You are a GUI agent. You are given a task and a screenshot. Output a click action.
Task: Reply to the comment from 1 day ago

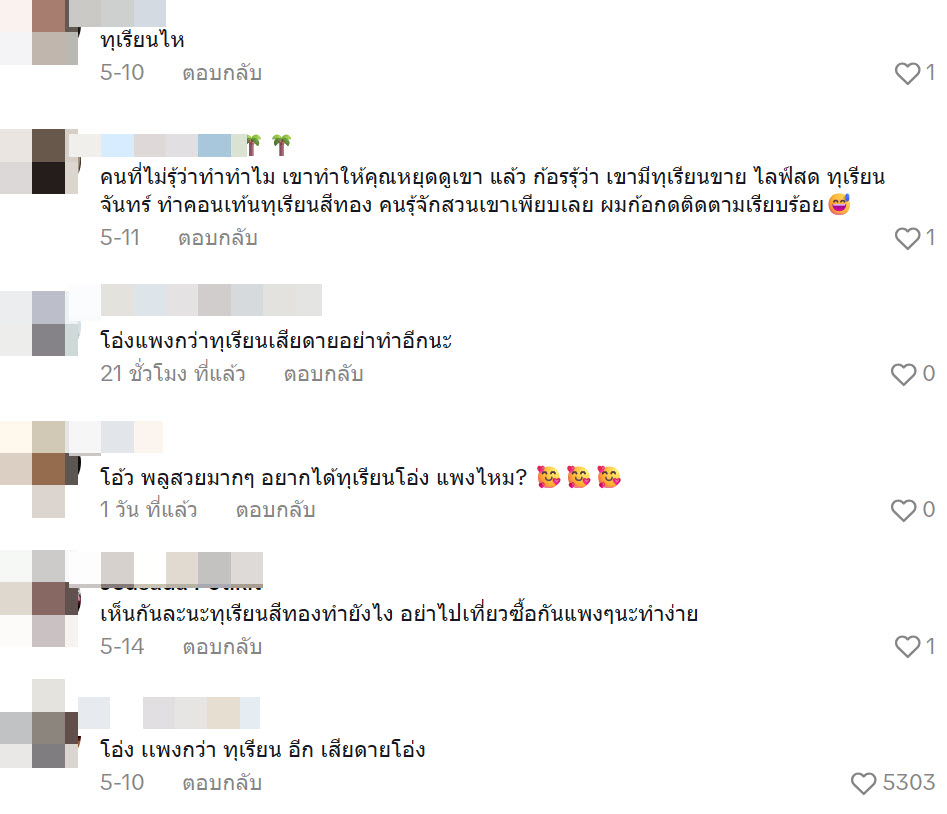click(x=275, y=510)
